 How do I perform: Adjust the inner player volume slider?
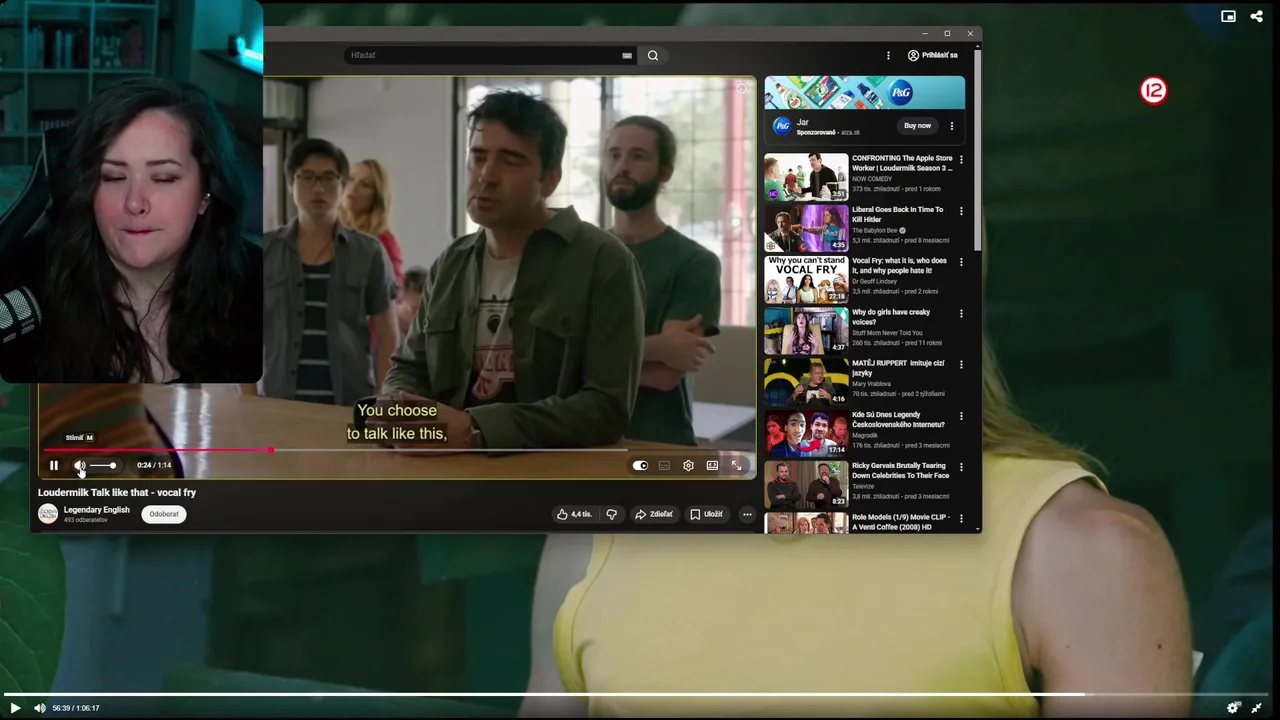(x=103, y=465)
